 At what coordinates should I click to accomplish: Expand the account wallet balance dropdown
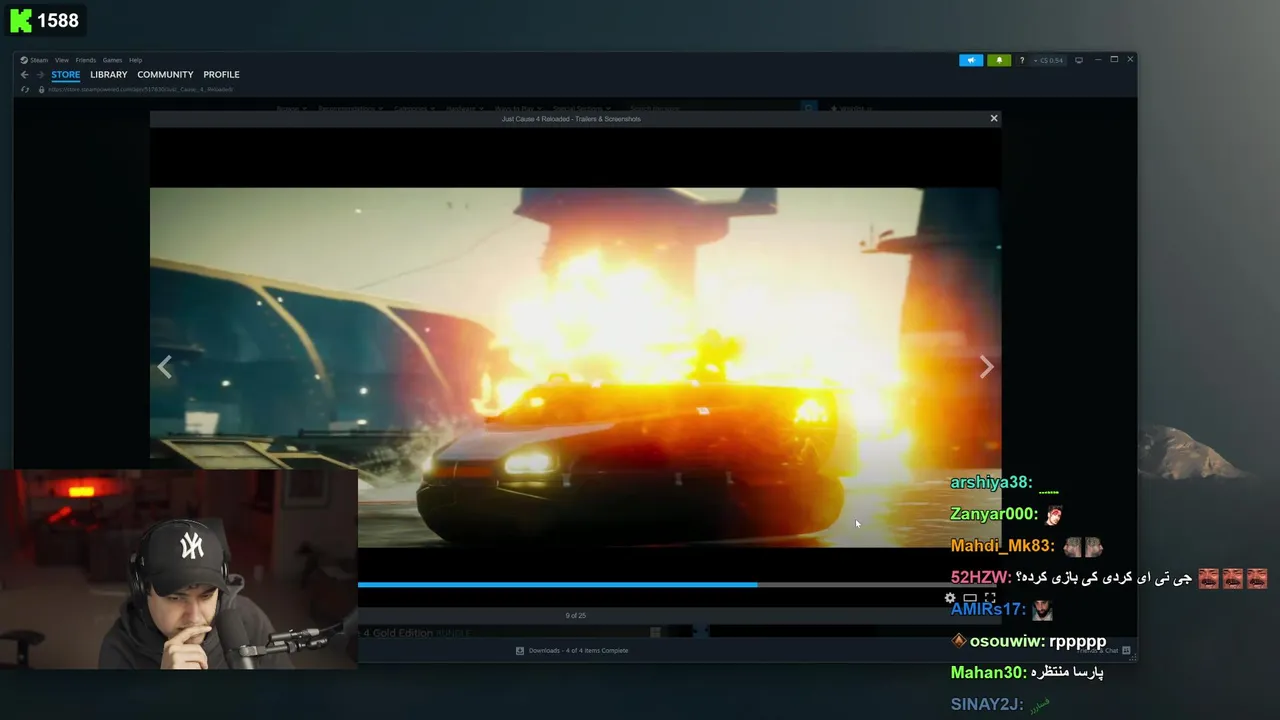1049,60
